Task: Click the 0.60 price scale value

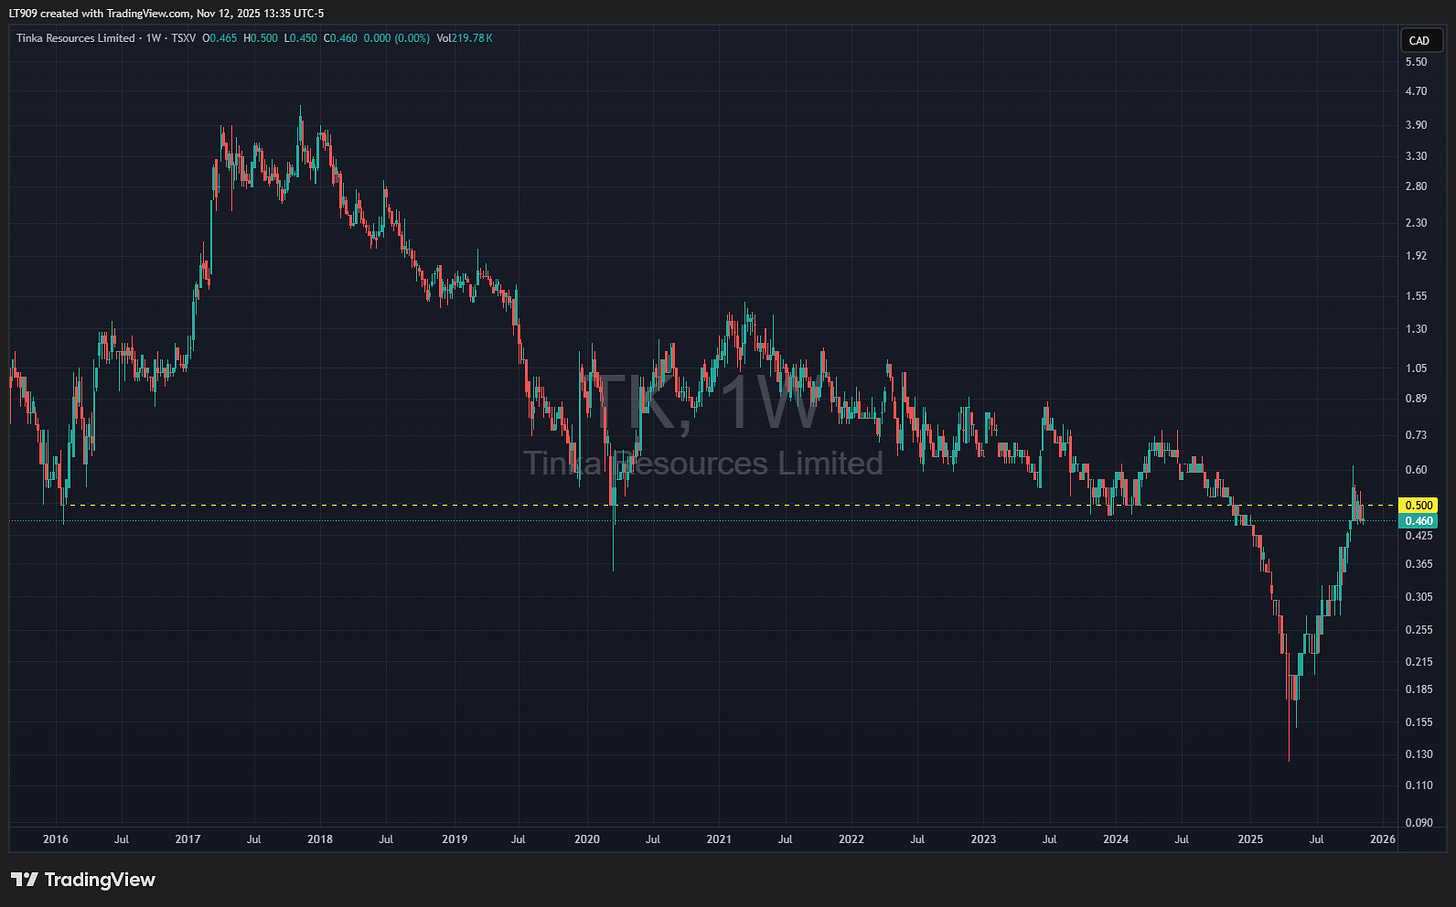Action: point(1416,470)
